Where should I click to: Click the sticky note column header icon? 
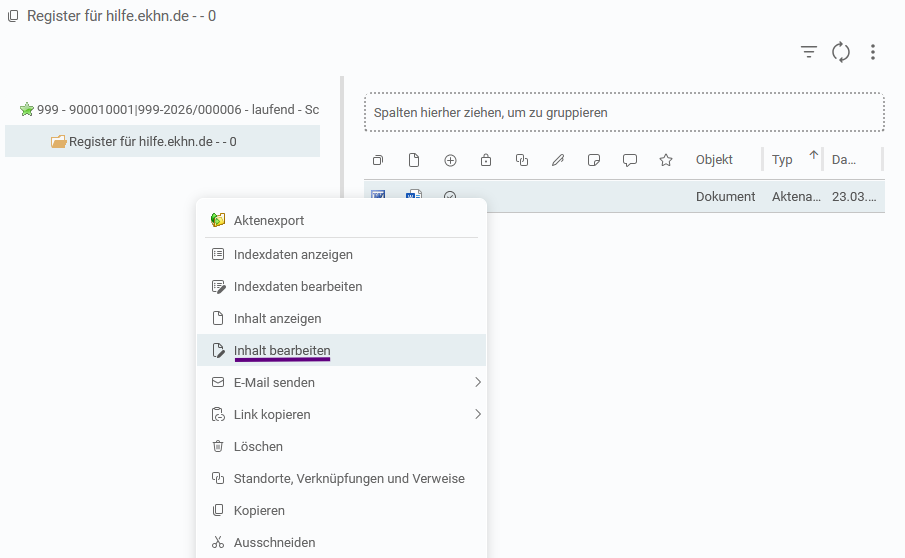594,160
